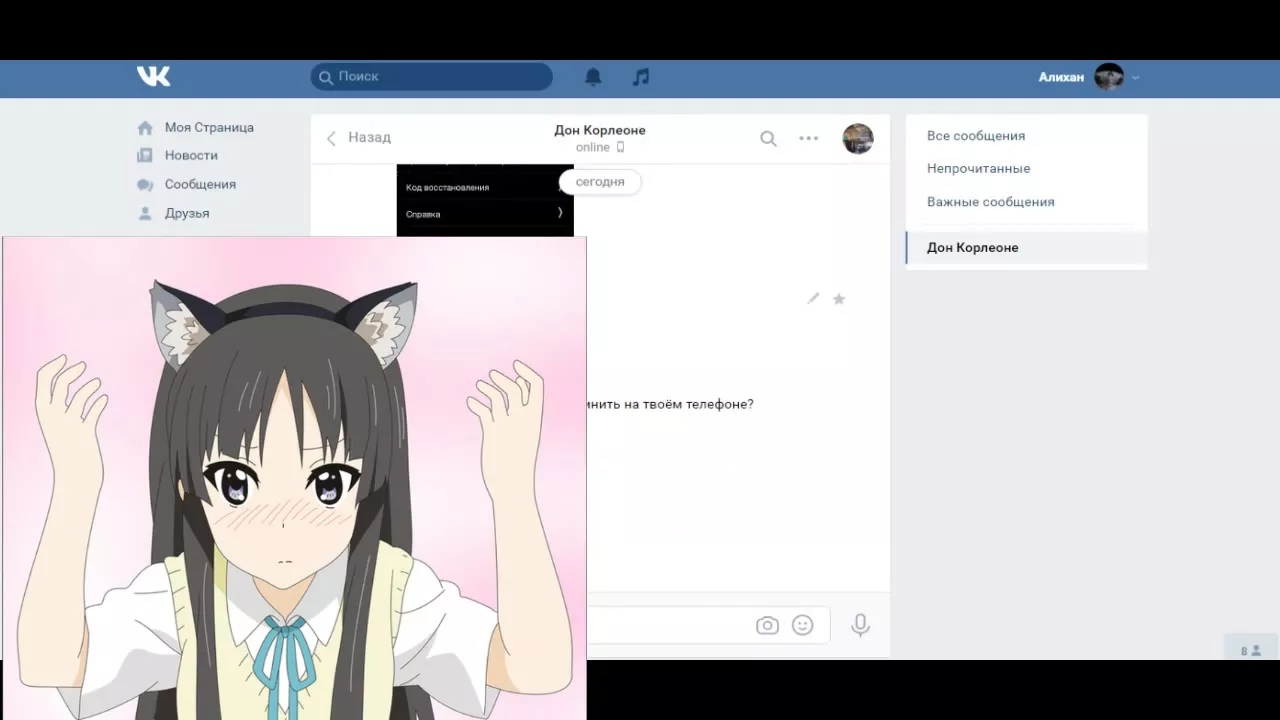Viewport: 1280px width, 720px height.
Task: Click the сегодня date label
Action: (600, 182)
